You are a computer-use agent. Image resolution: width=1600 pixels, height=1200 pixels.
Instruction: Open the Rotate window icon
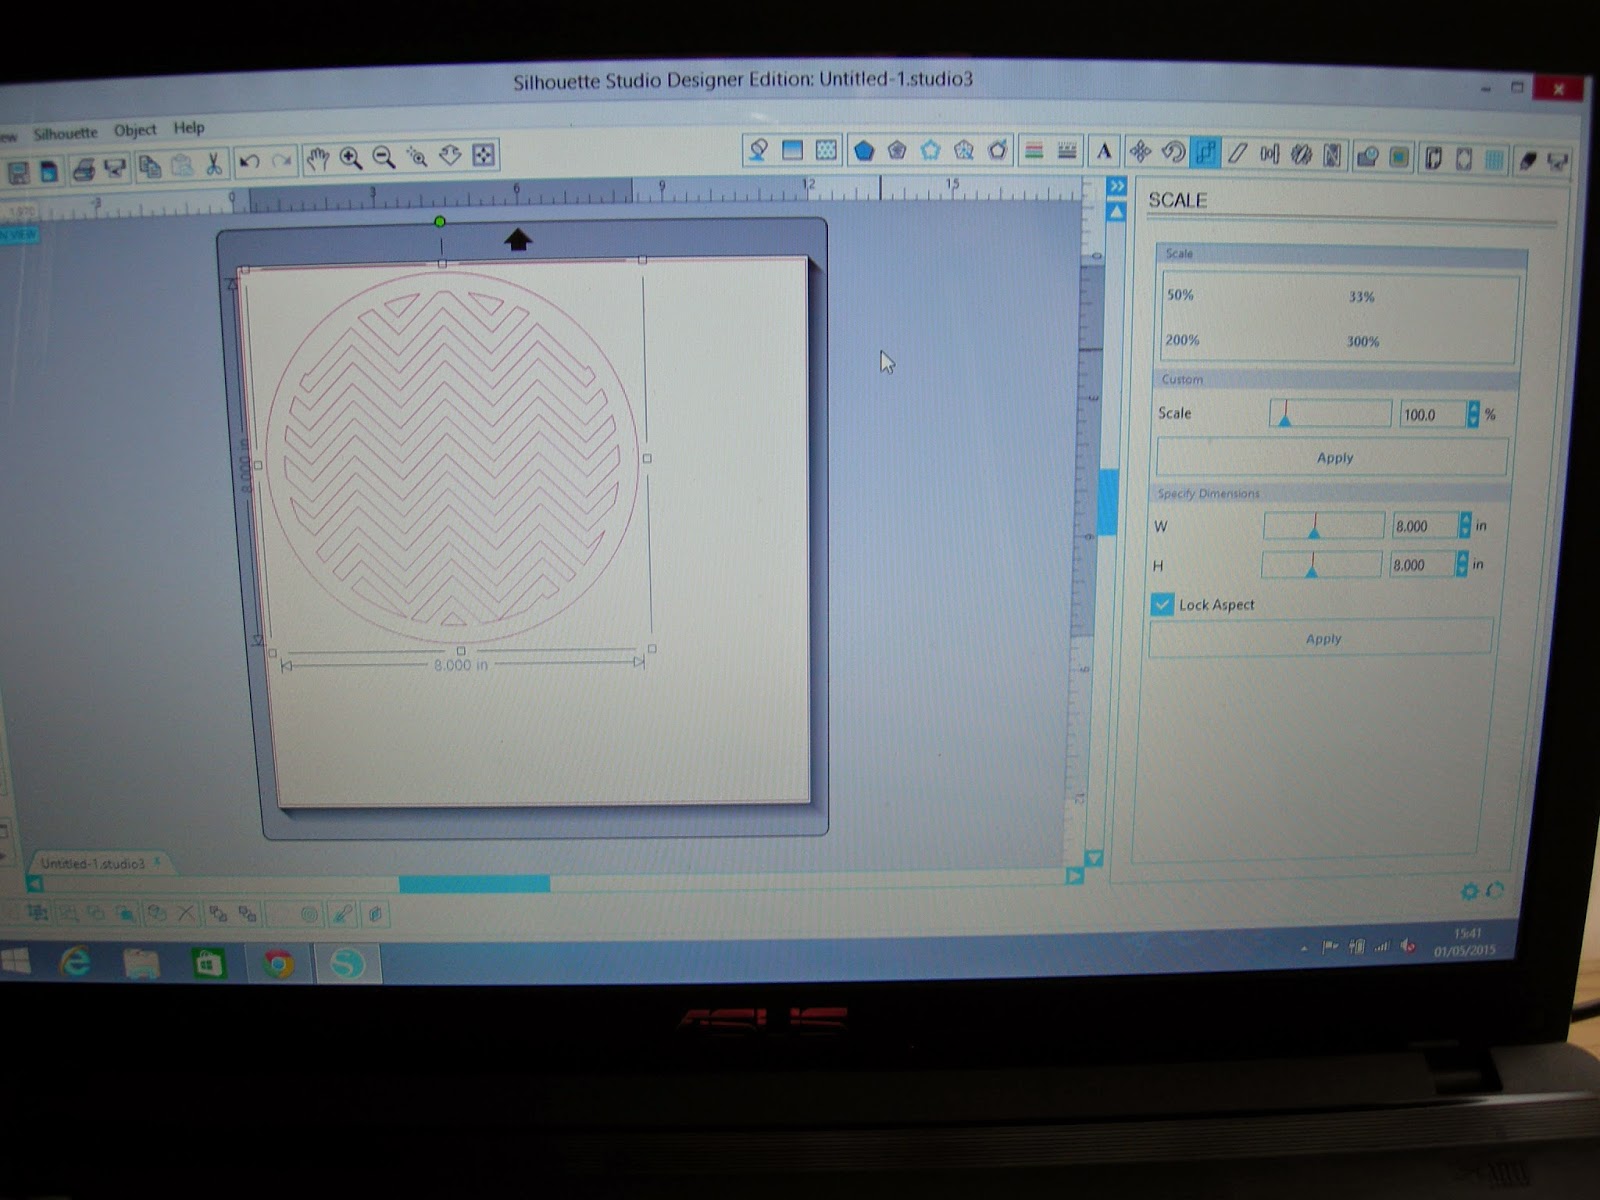click(1173, 152)
